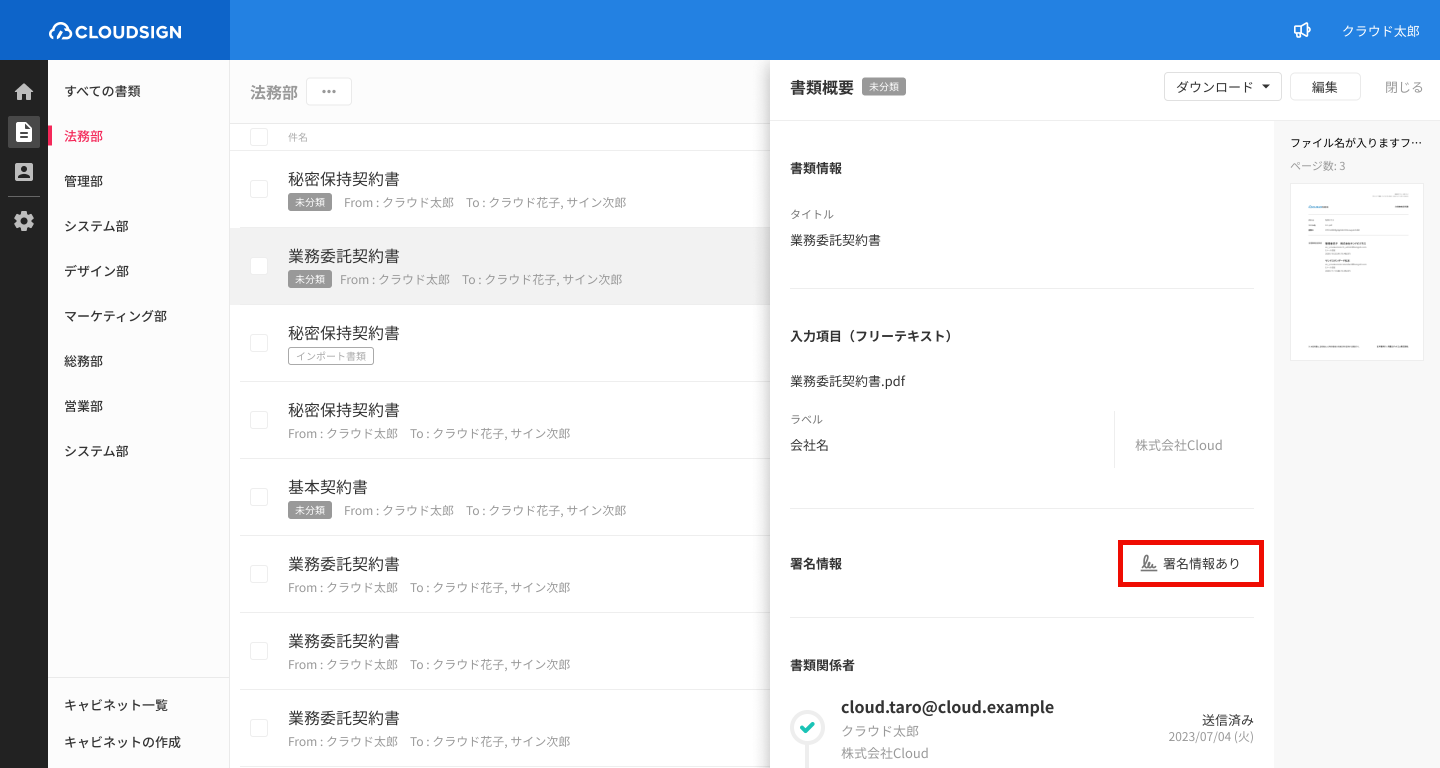
Task: Click the home icon in left sidebar
Action: pyautogui.click(x=24, y=92)
